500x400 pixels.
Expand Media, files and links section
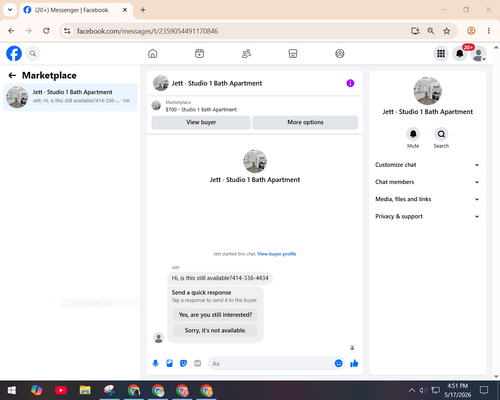point(427,199)
